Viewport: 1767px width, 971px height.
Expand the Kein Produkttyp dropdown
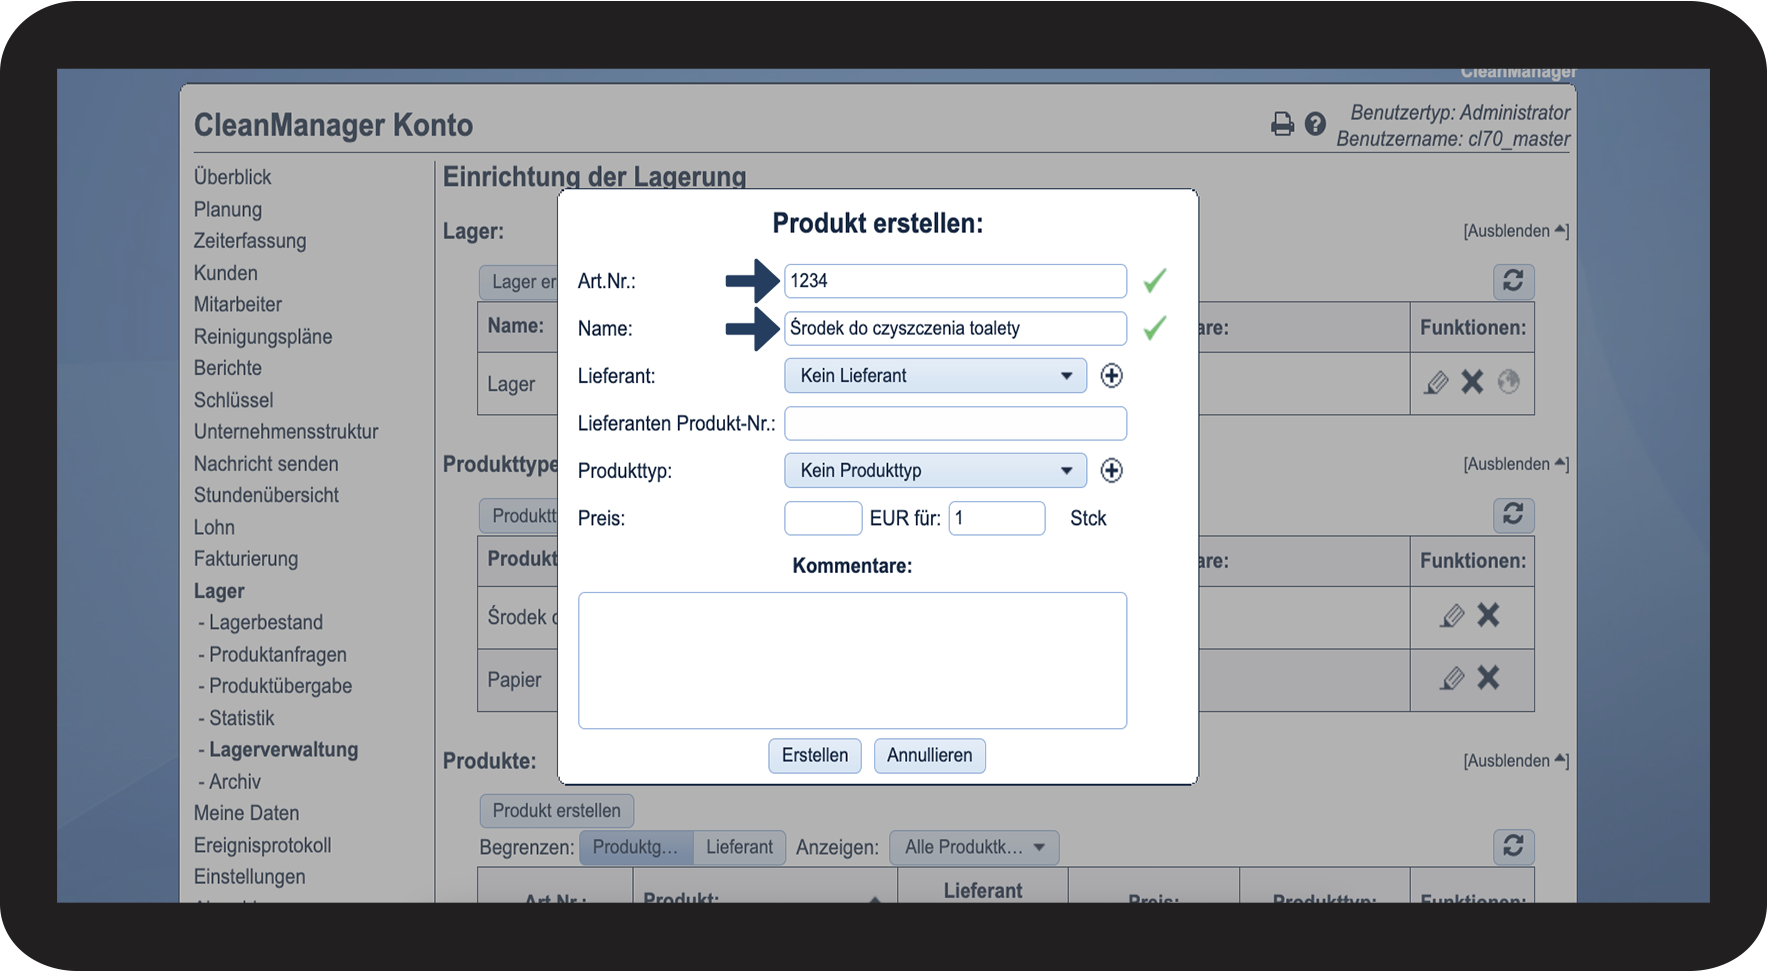935,471
